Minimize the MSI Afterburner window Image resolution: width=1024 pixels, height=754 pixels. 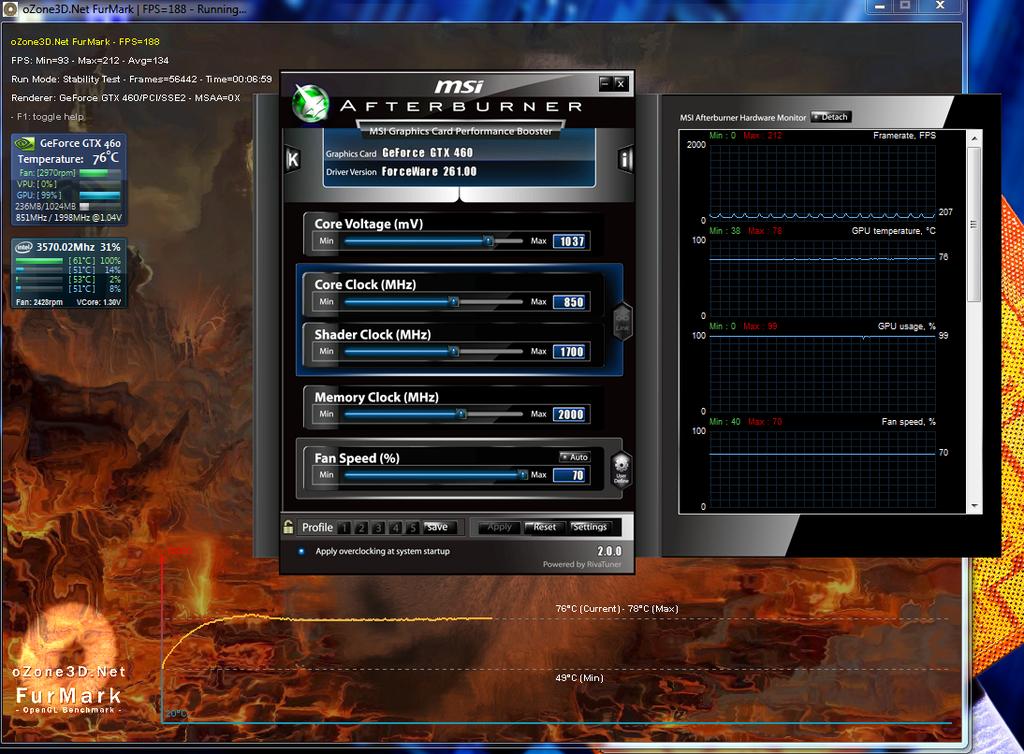click(605, 84)
